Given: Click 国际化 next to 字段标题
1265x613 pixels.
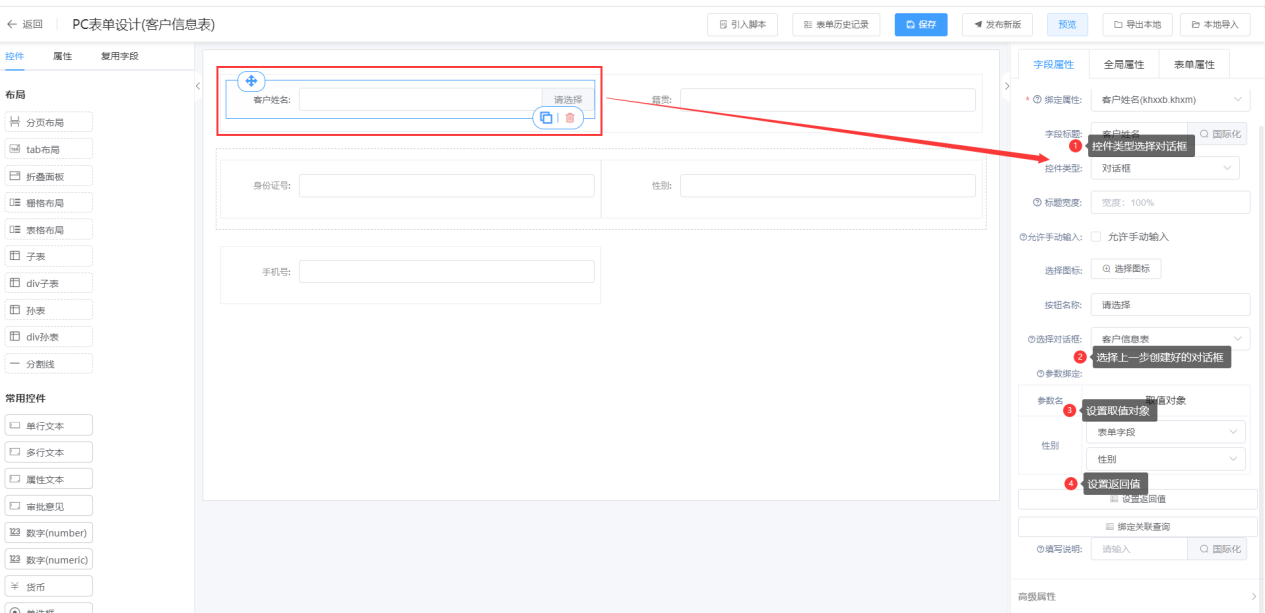Looking at the screenshot, I should pyautogui.click(x=1219, y=133).
